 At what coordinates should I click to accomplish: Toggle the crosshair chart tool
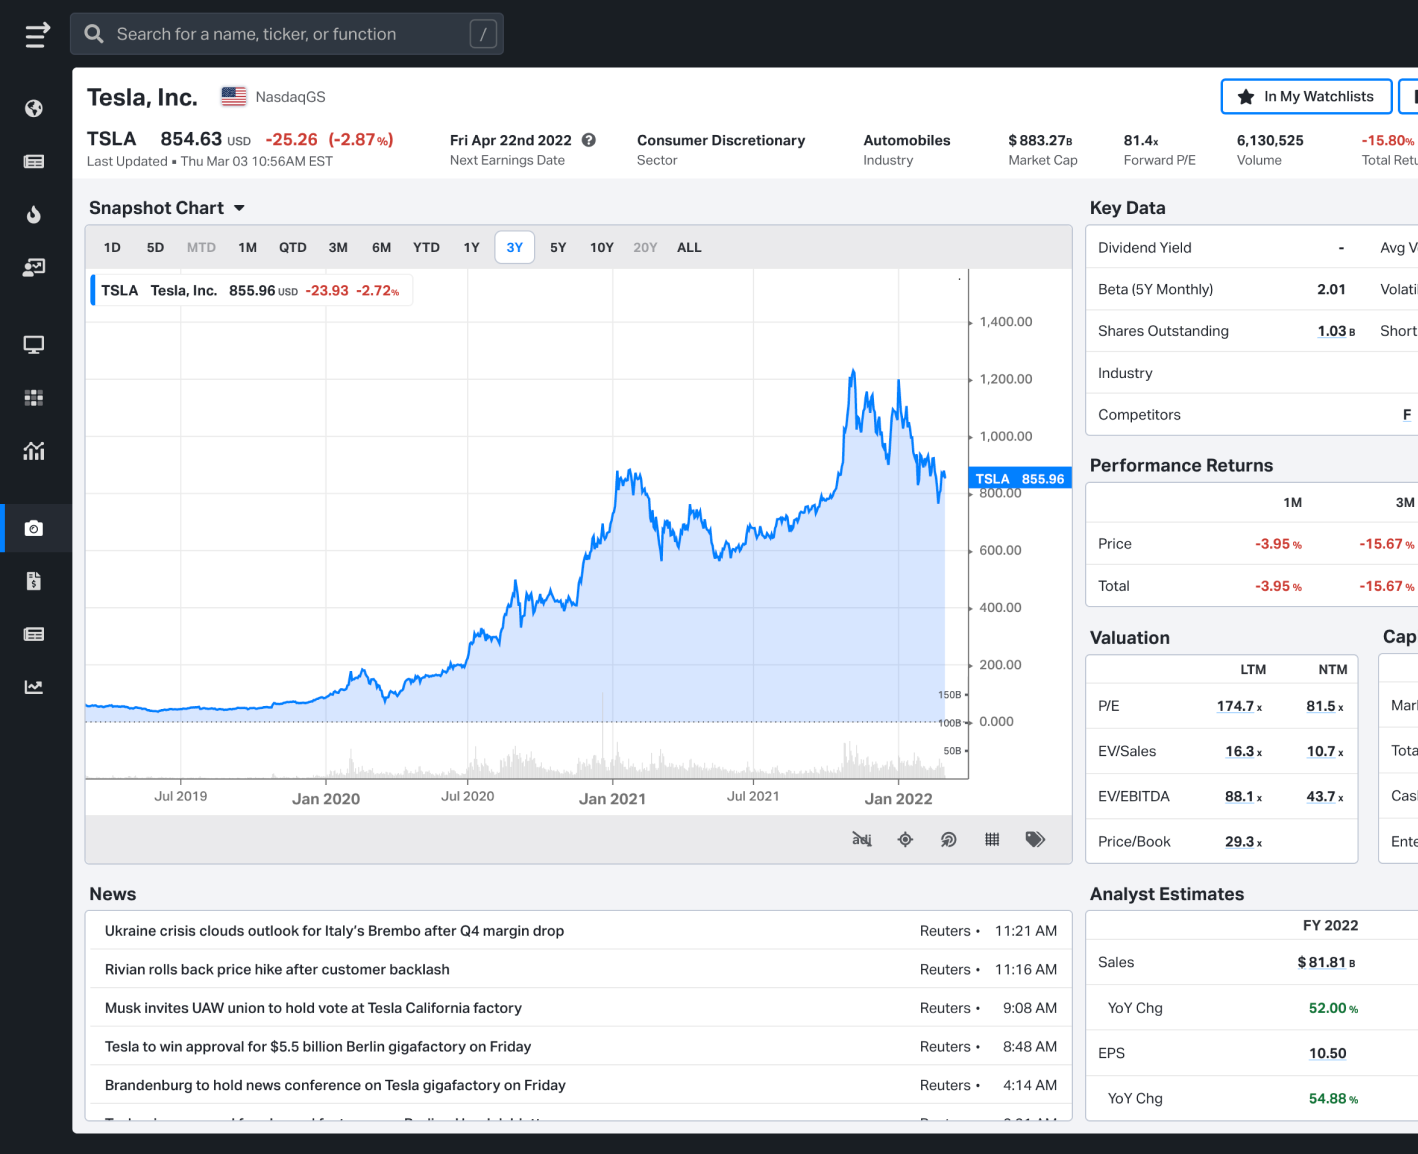(905, 839)
